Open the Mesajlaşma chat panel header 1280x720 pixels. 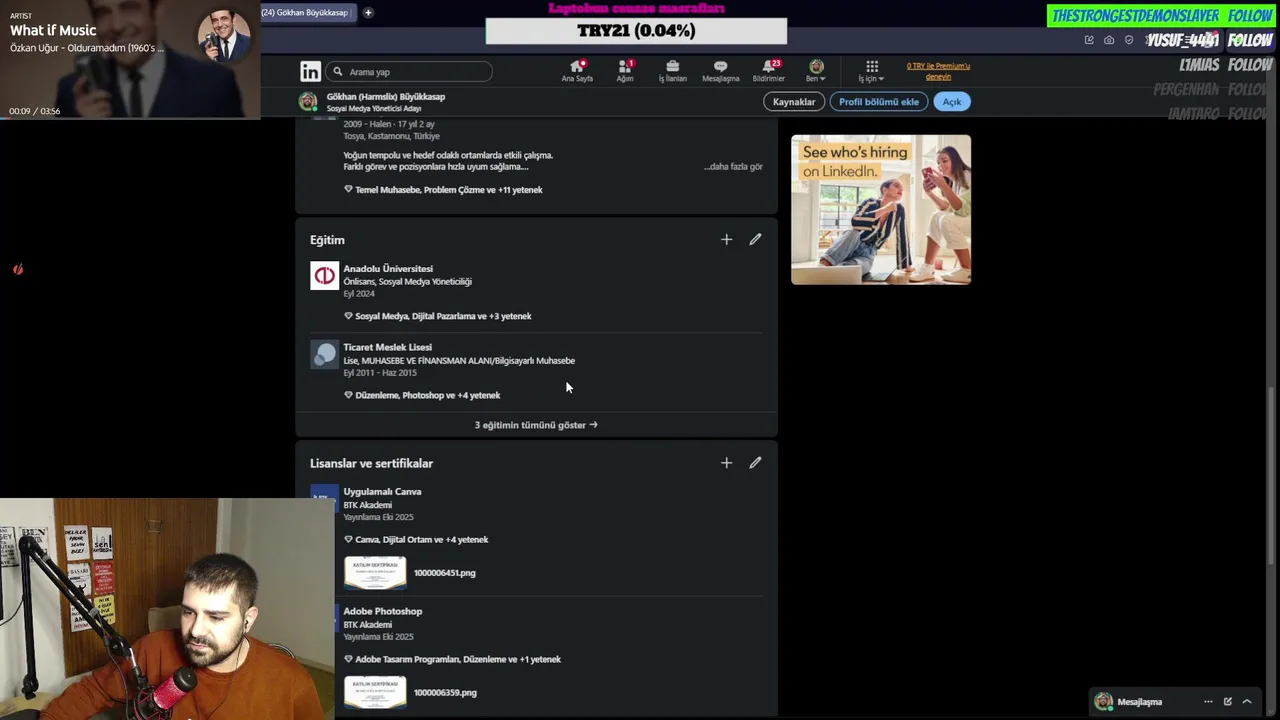(1140, 702)
